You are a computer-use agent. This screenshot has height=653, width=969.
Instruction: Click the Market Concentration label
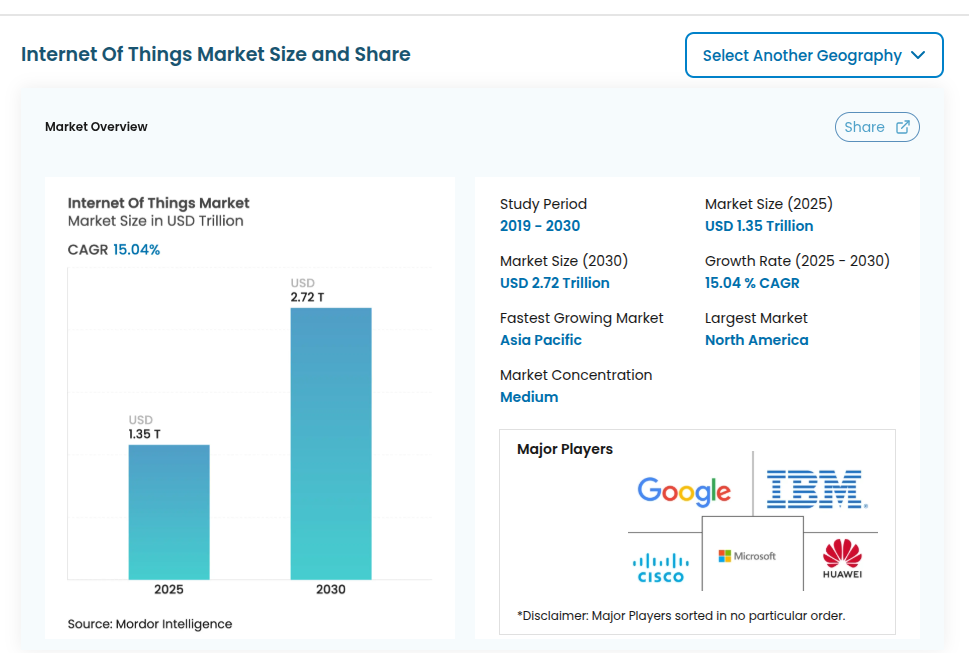tap(576, 375)
